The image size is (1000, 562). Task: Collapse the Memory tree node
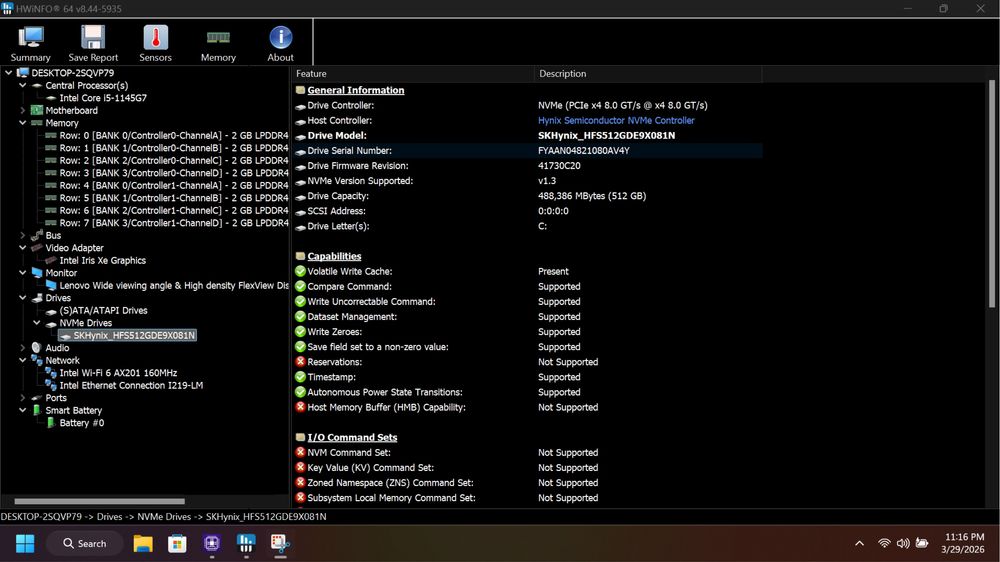point(23,122)
